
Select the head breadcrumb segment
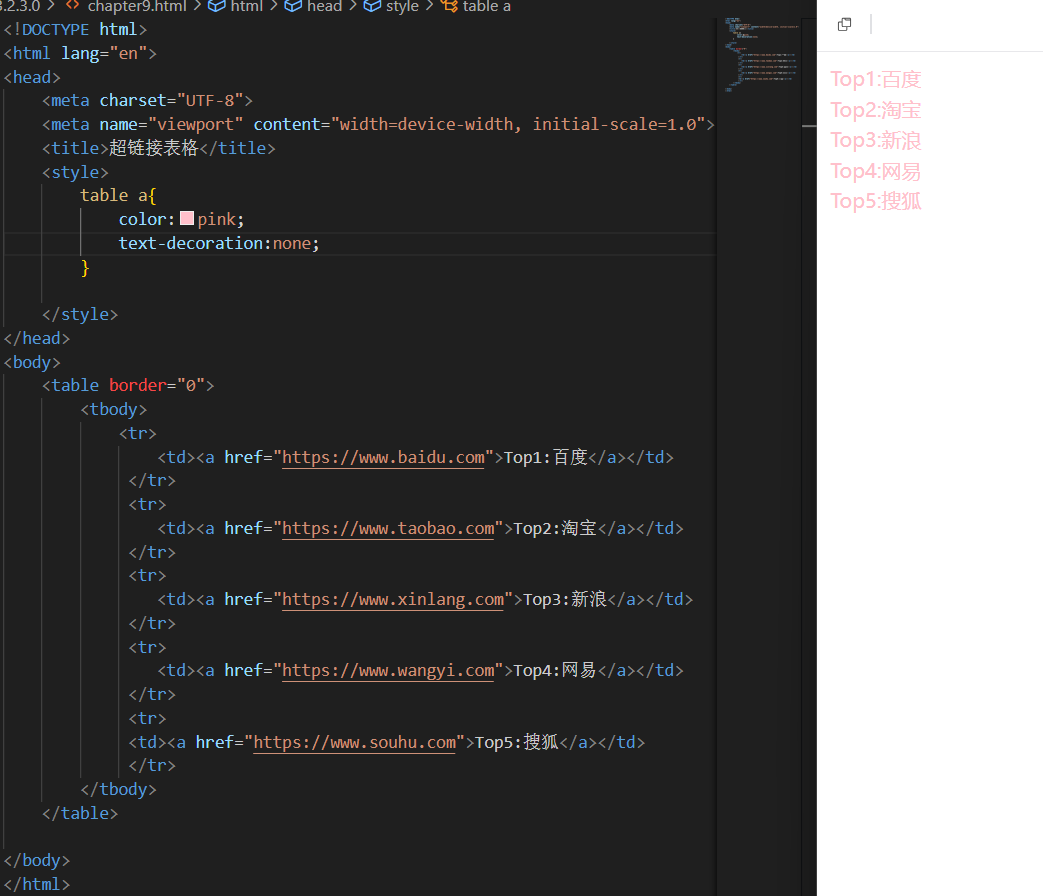coord(325,7)
